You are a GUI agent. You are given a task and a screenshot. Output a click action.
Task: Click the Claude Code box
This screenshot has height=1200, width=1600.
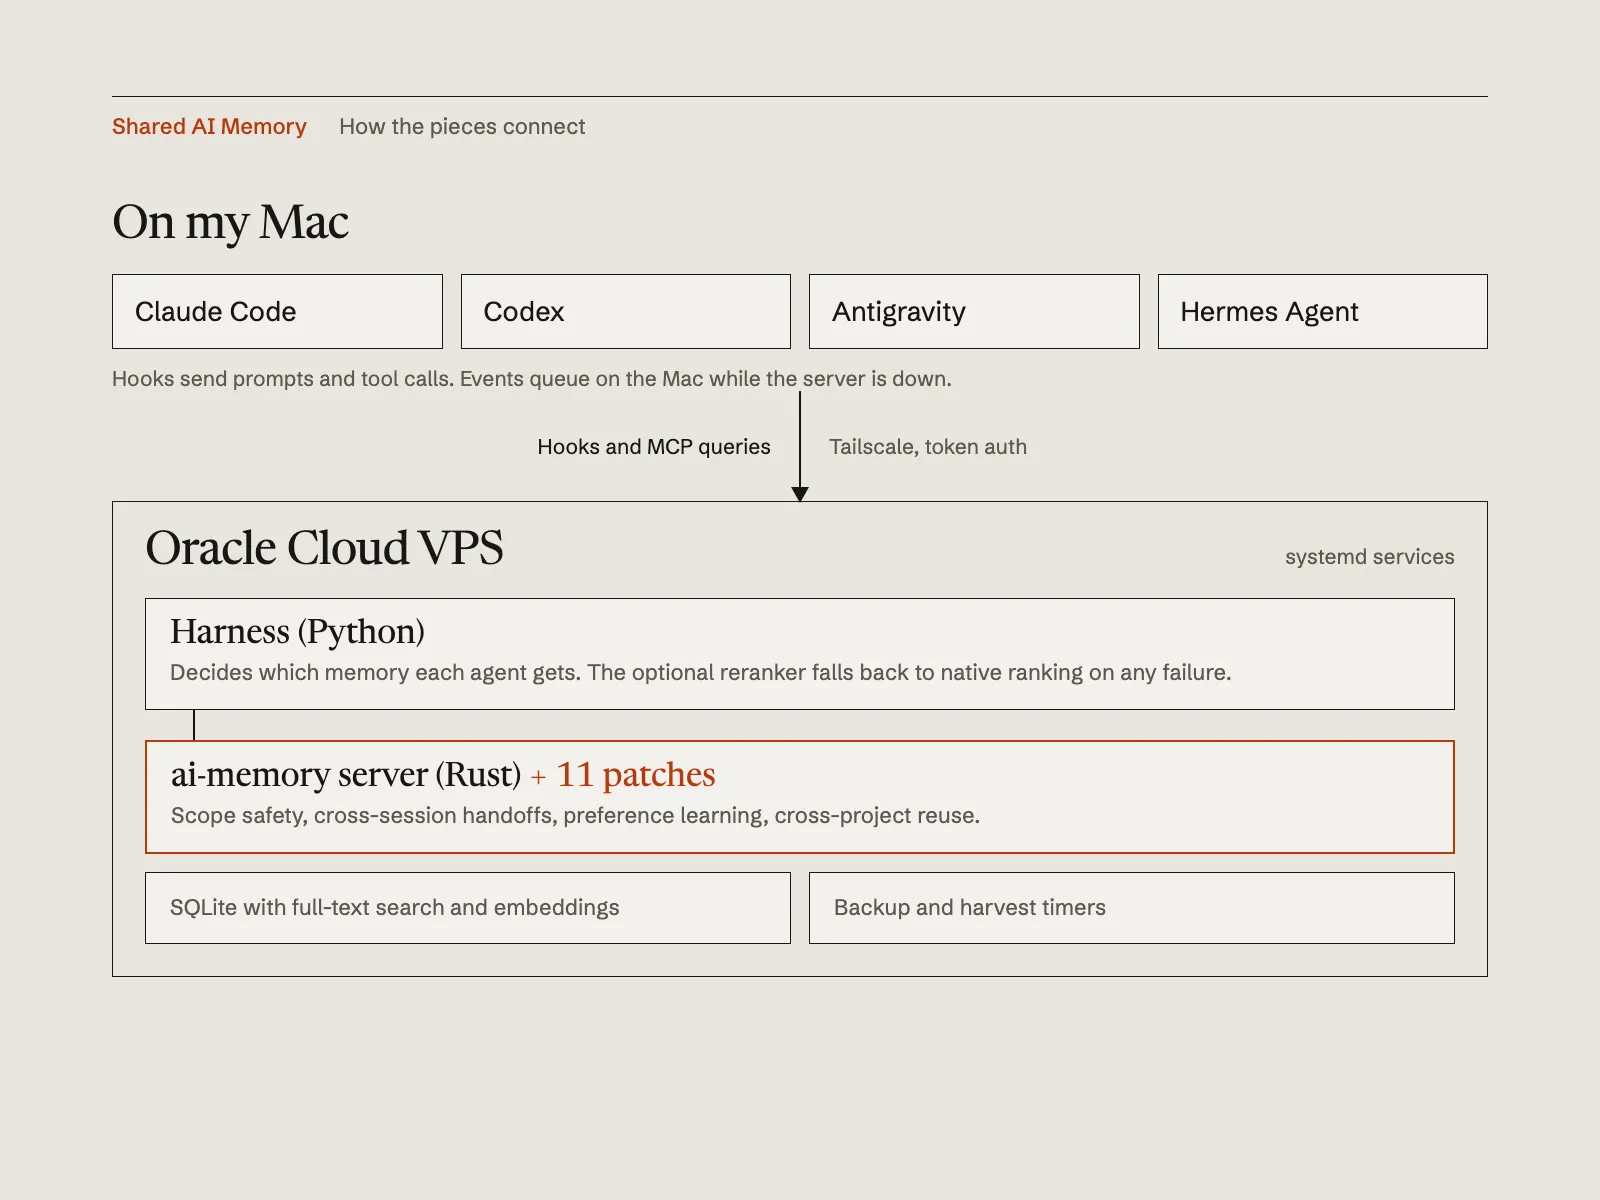click(277, 311)
